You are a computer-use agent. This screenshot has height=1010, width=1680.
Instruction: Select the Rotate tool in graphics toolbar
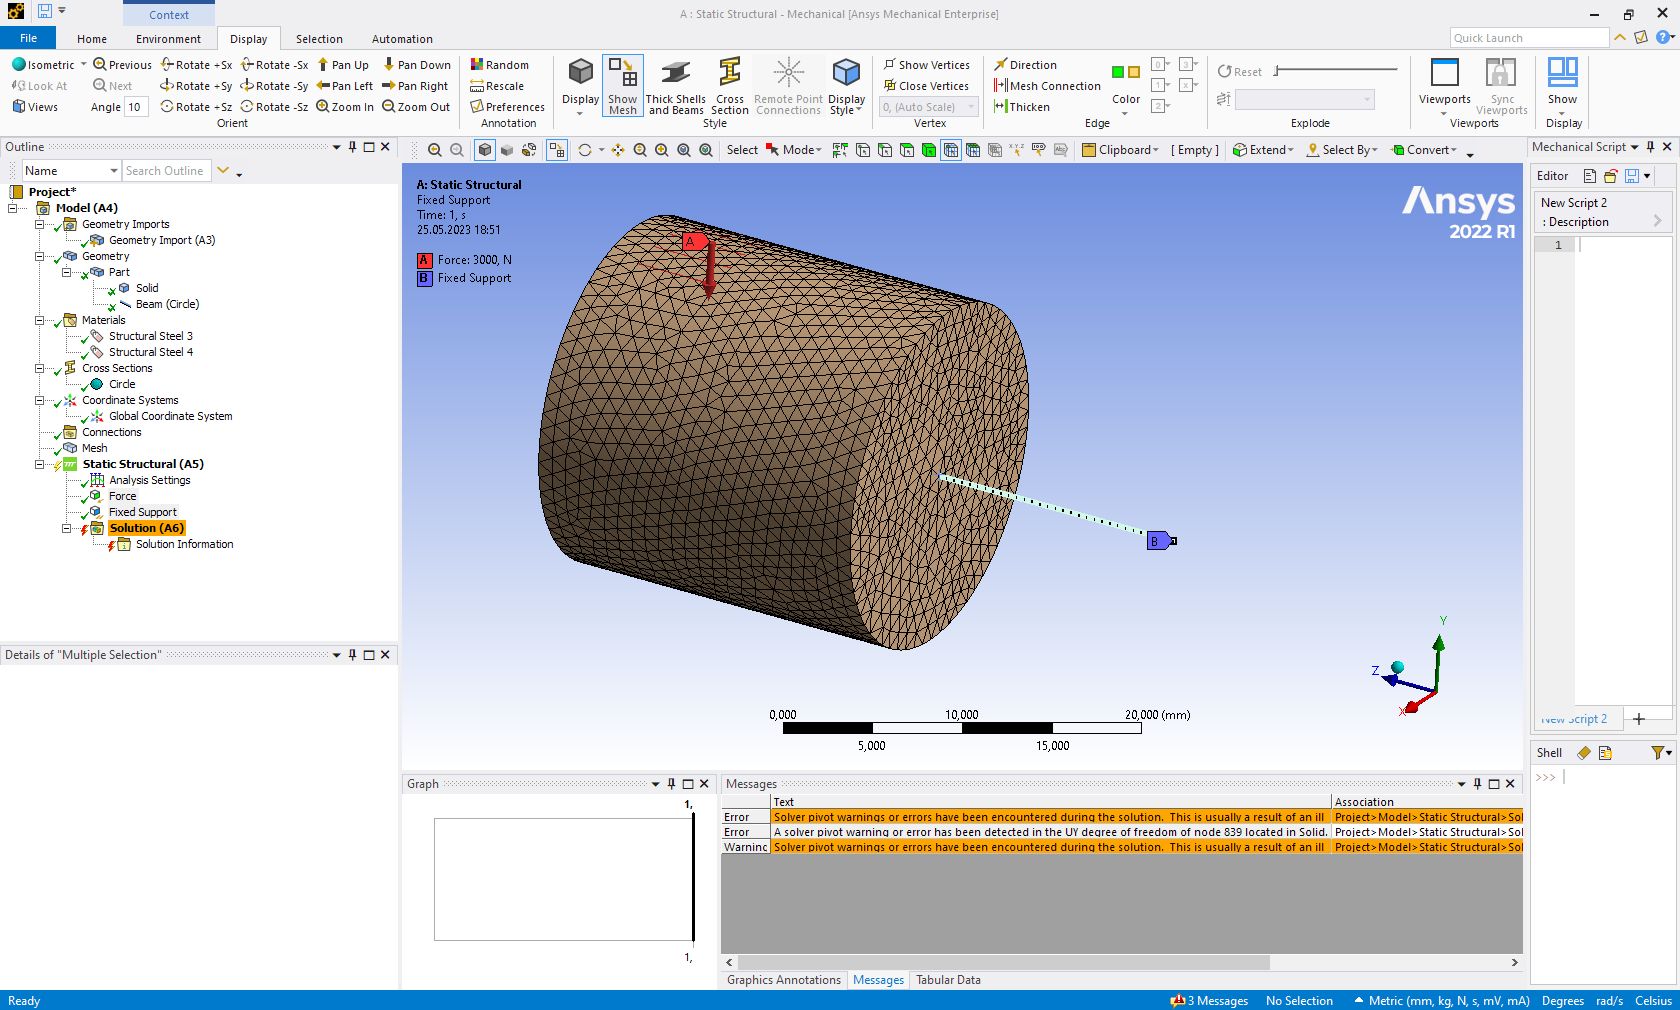pyautogui.click(x=585, y=150)
